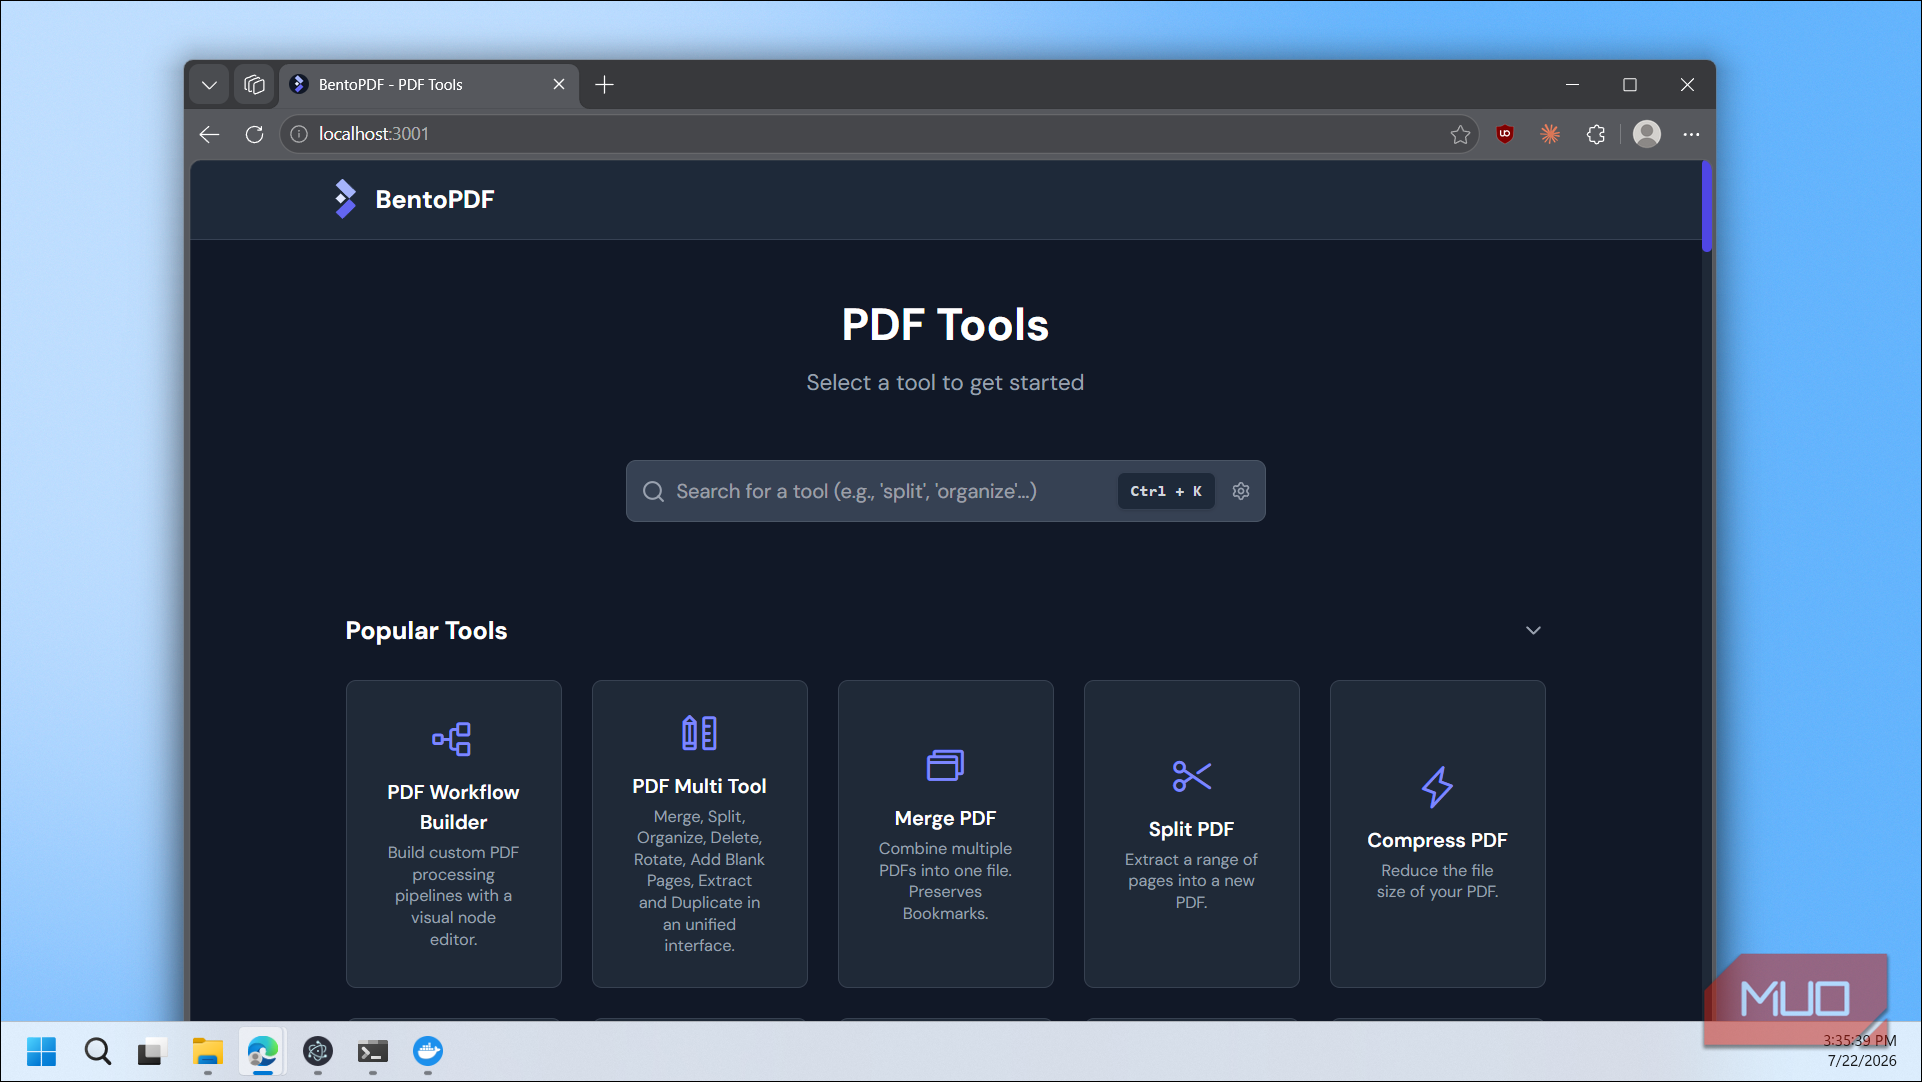Open the browser Settings and more menu
This screenshot has width=1922, height=1082.
tap(1691, 134)
